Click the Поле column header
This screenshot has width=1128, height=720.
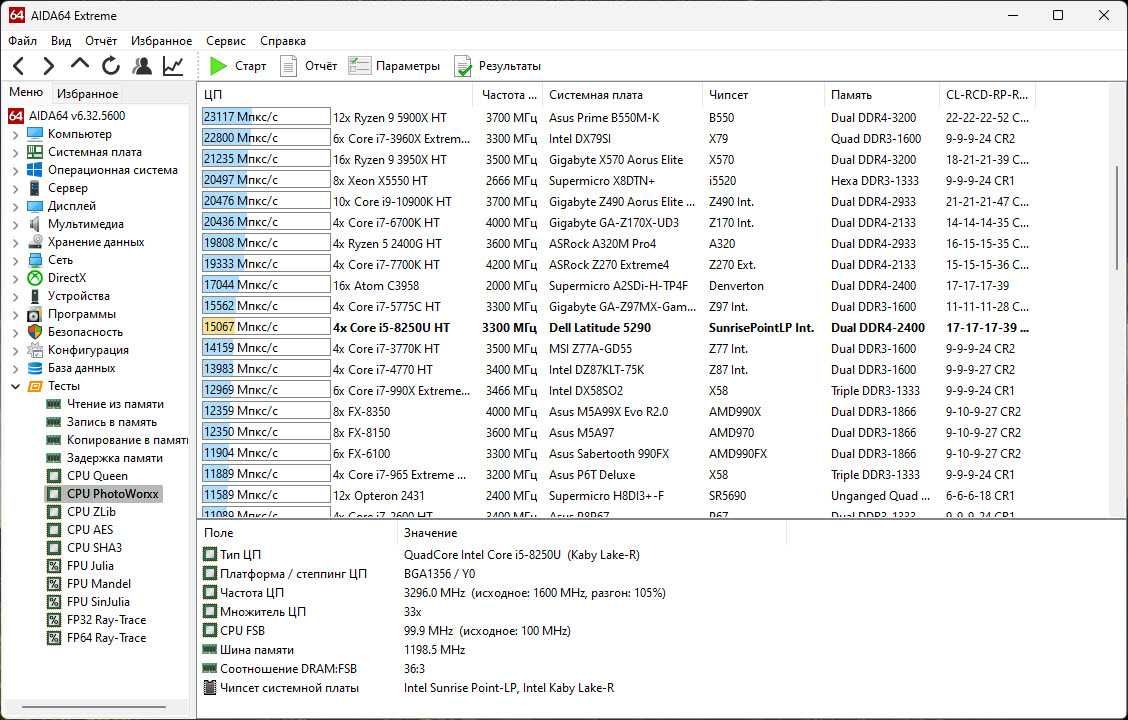tap(297, 533)
